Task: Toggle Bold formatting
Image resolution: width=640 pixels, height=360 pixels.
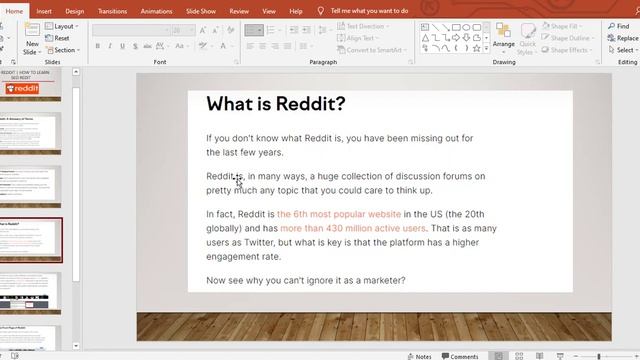Action: (98, 46)
